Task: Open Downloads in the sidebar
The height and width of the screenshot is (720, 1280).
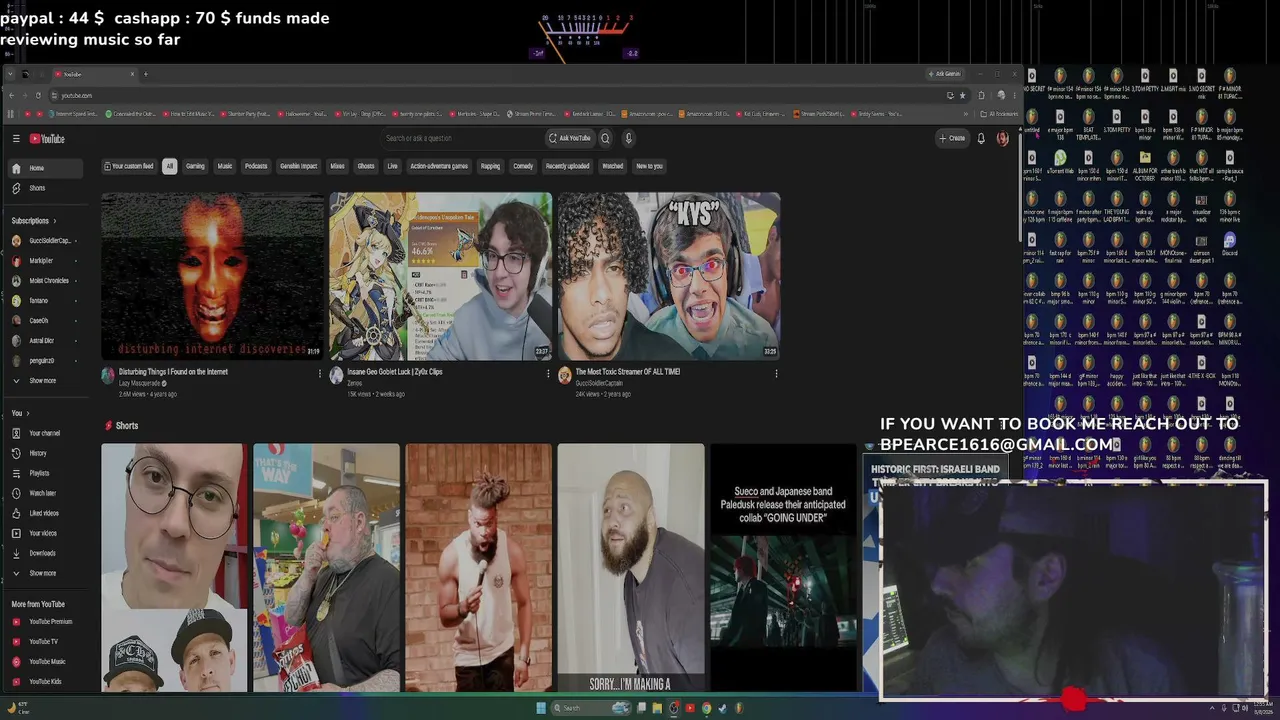Action: click(x=46, y=553)
